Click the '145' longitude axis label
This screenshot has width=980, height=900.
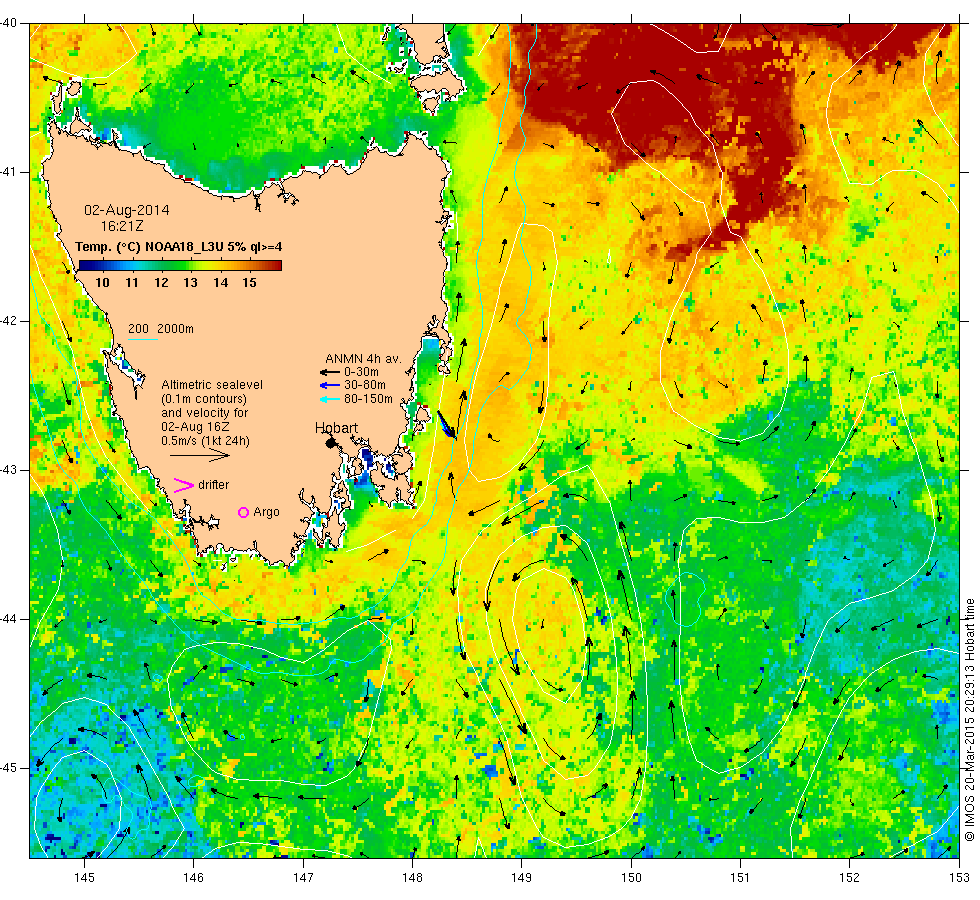(84, 878)
